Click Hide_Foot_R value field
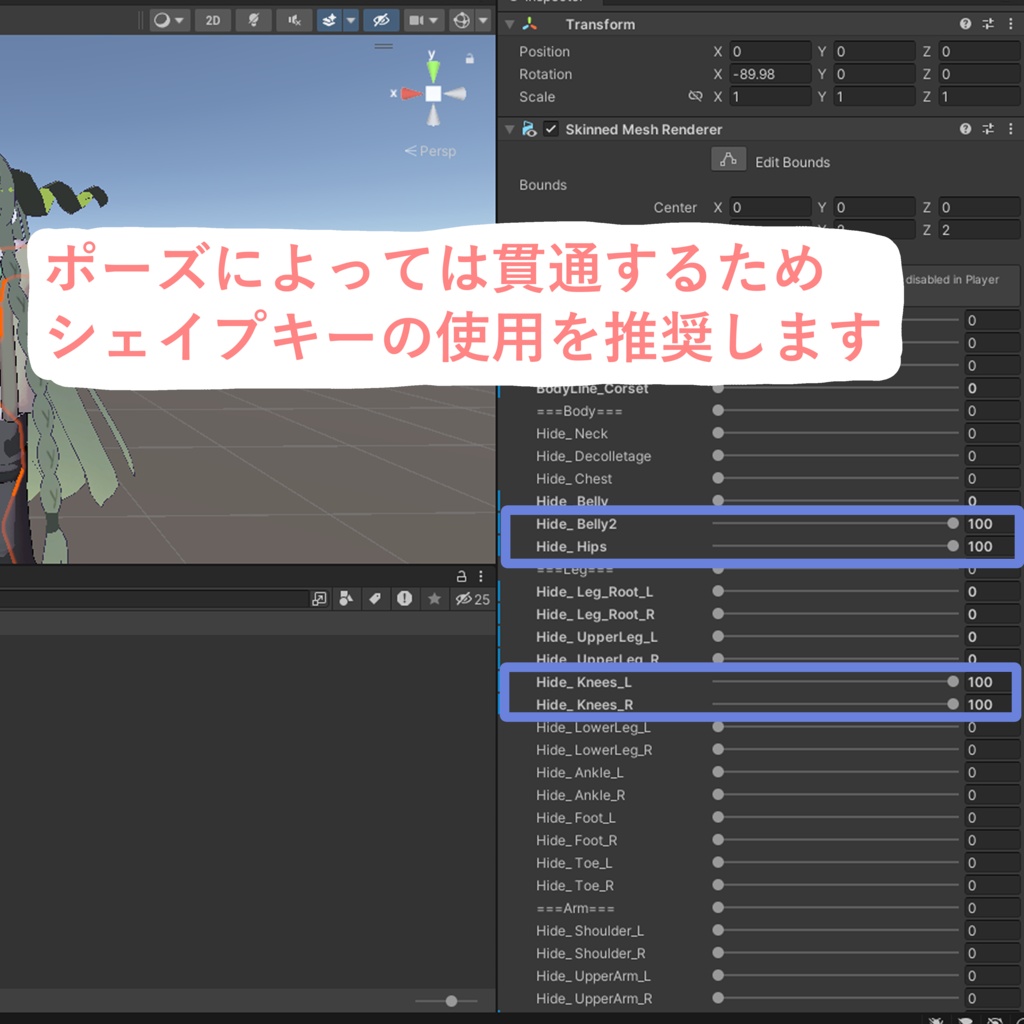 993,840
